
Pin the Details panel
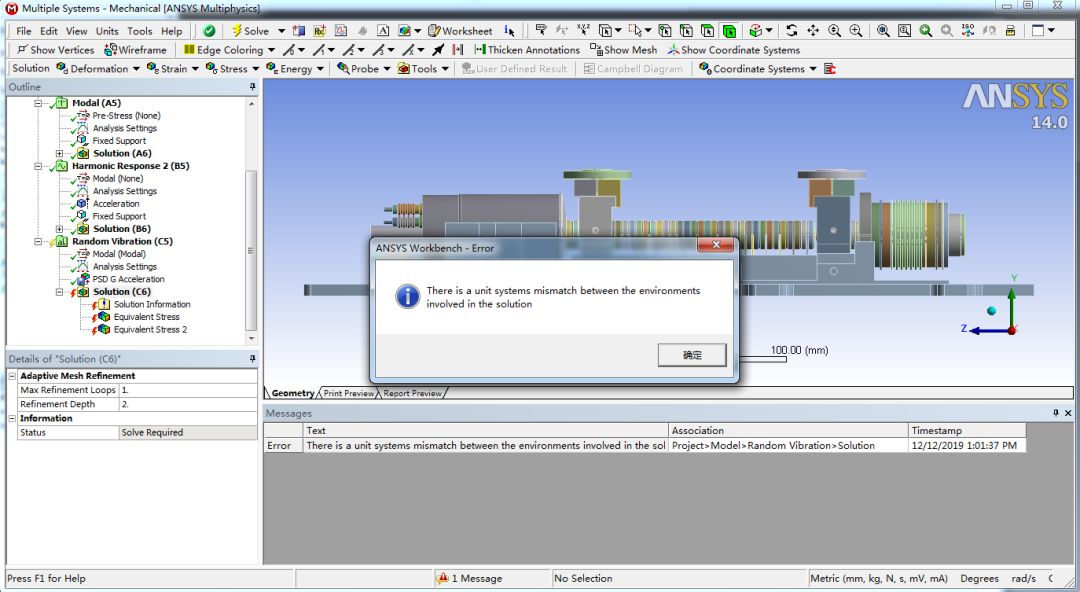click(252, 359)
